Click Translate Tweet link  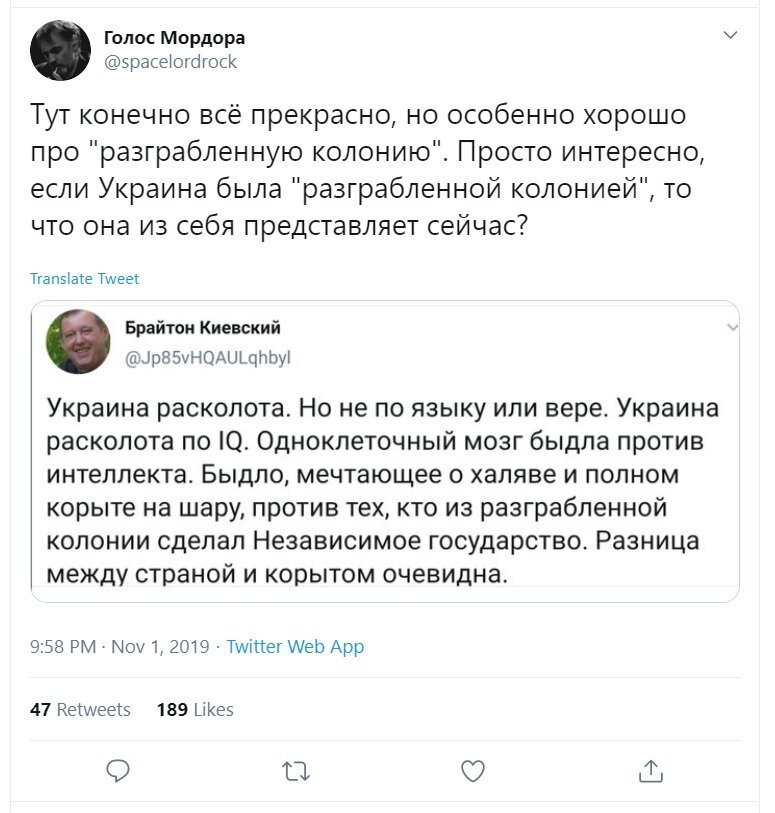point(84,278)
